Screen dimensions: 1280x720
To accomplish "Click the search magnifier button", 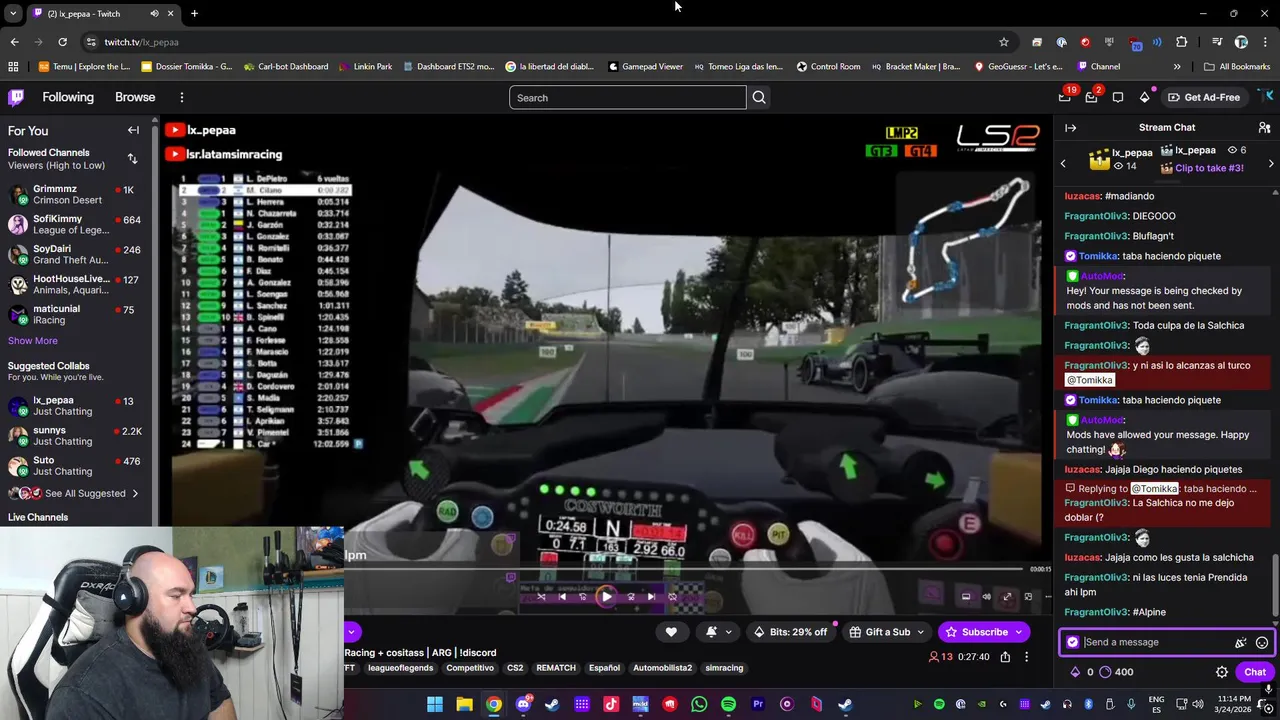I will pos(759,97).
